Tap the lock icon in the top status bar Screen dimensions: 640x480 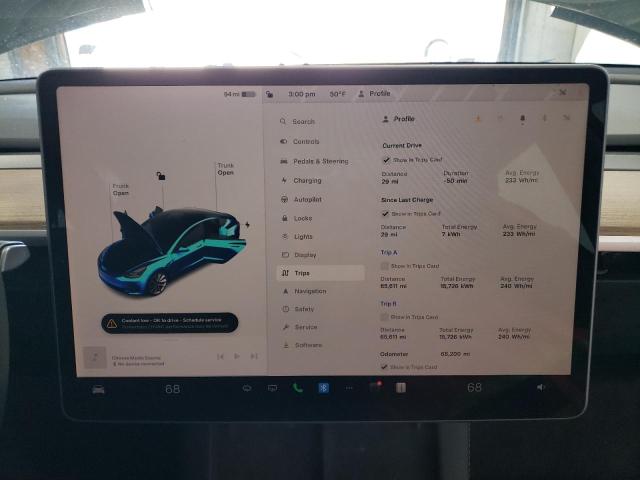point(269,94)
